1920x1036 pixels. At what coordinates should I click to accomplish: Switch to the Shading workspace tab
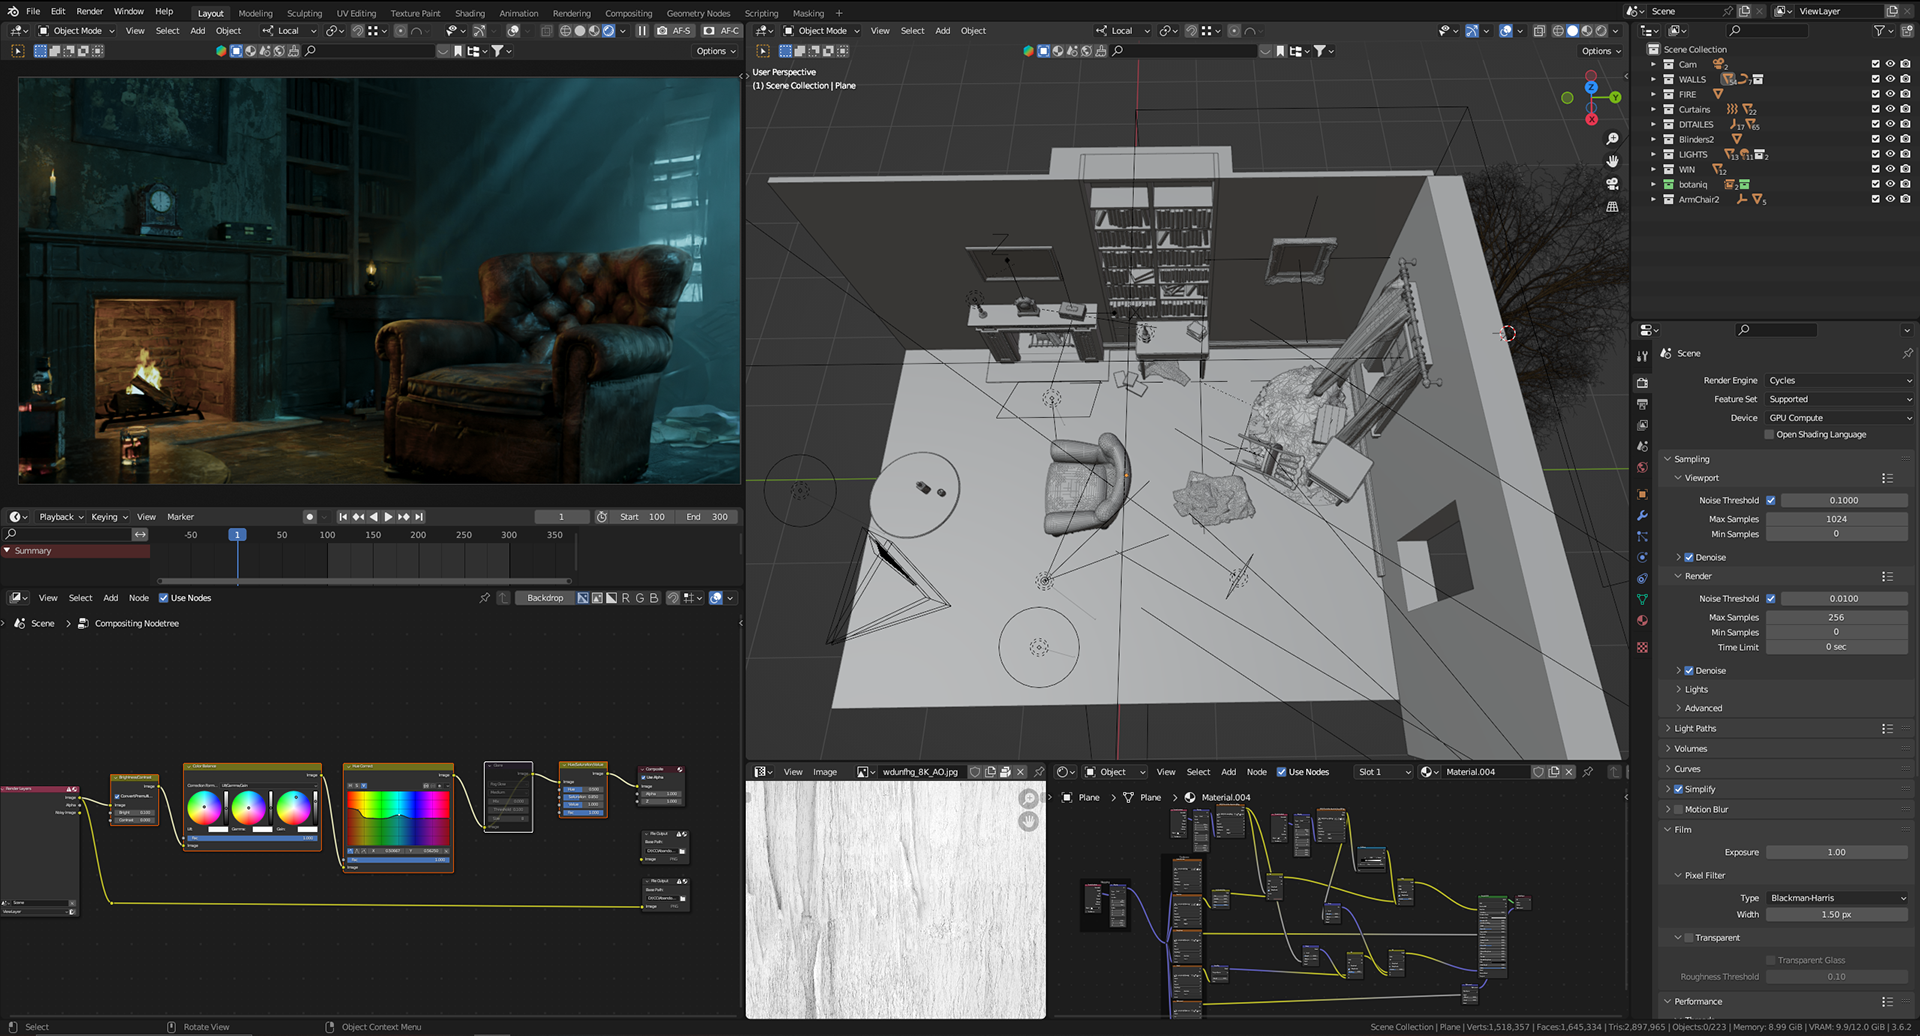tap(469, 13)
